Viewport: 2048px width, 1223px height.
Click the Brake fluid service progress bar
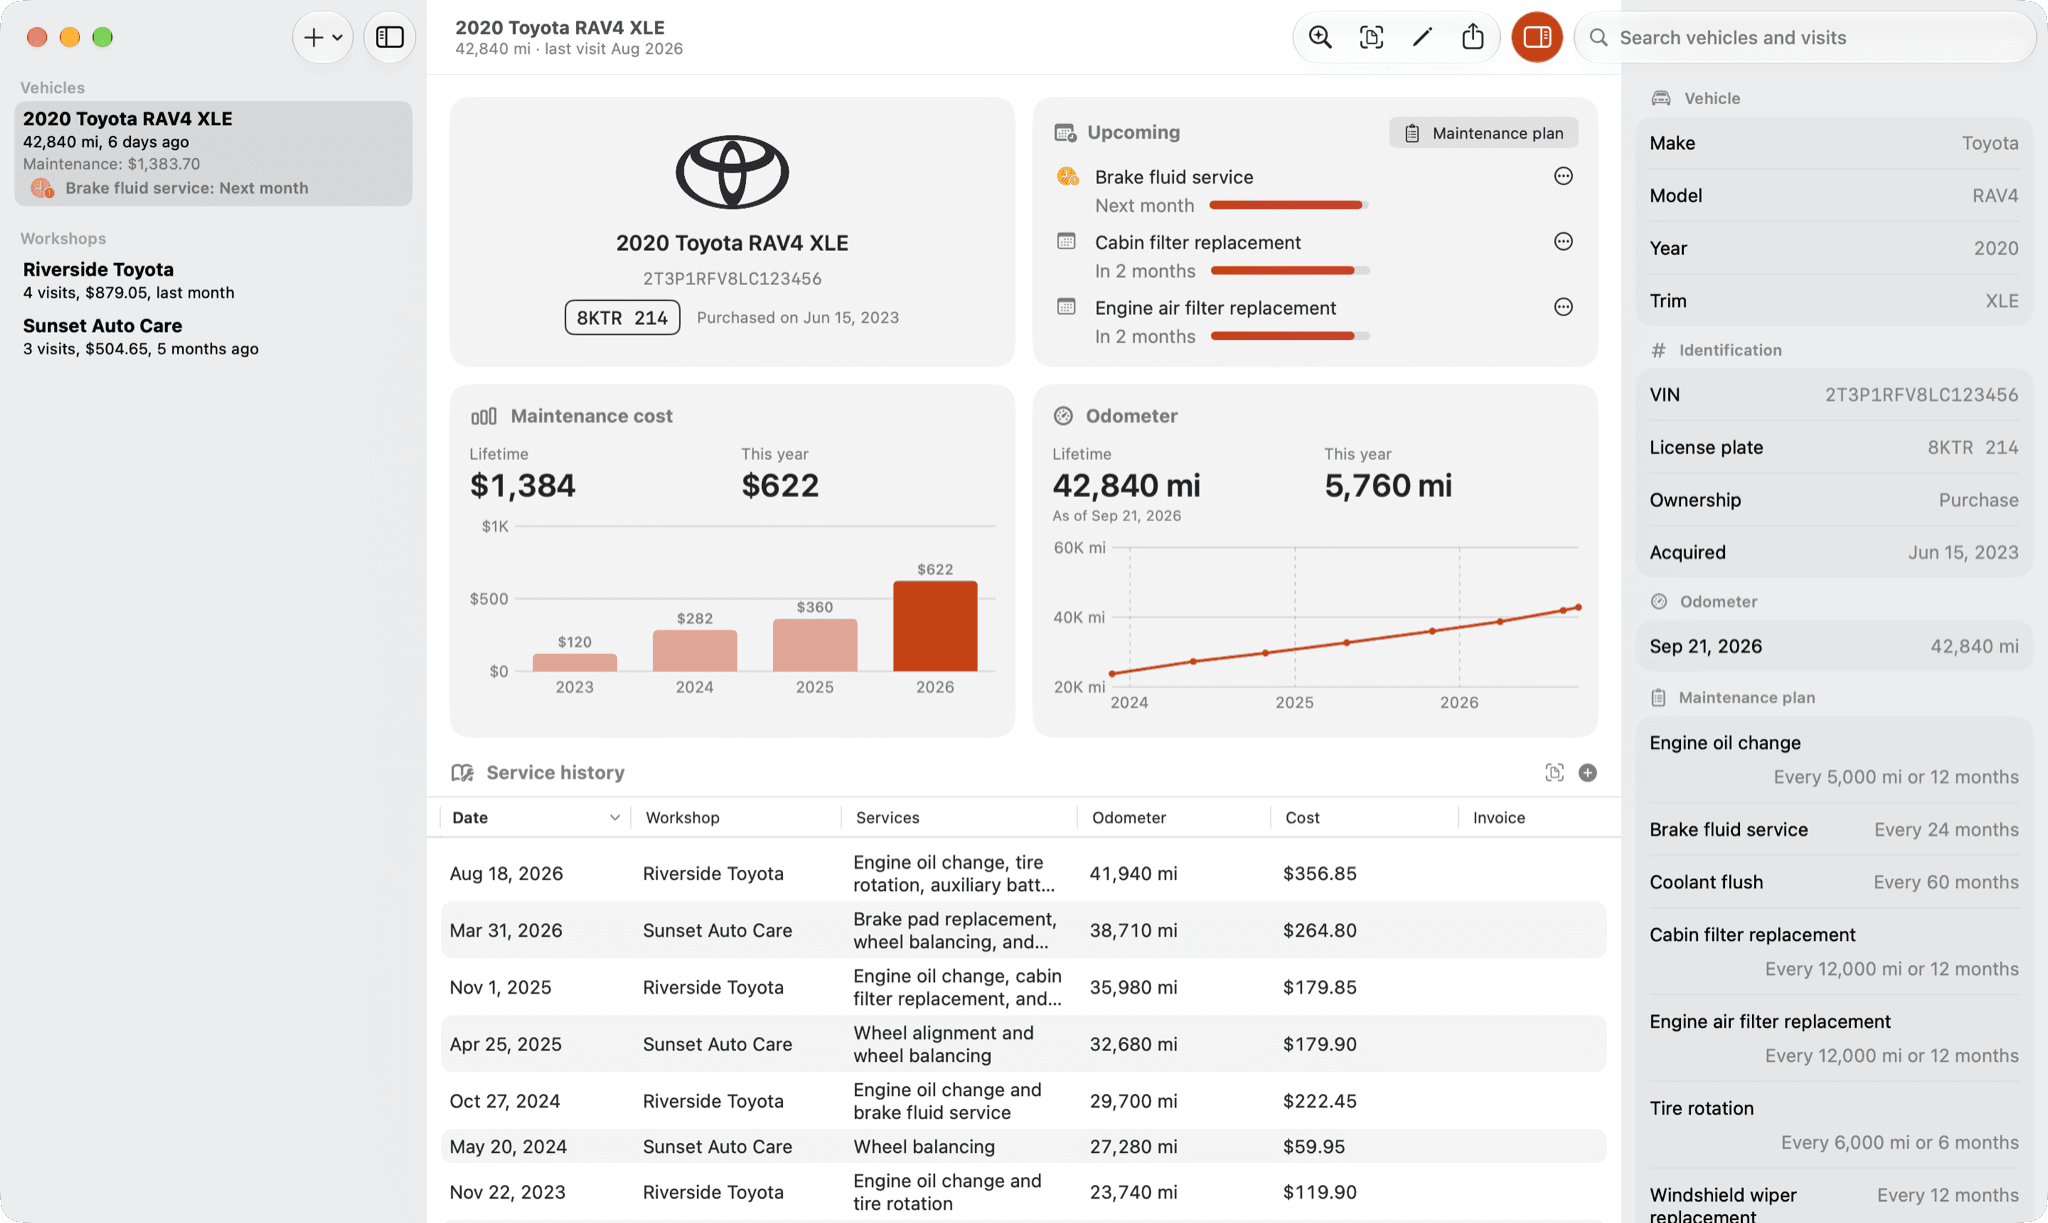click(1288, 205)
